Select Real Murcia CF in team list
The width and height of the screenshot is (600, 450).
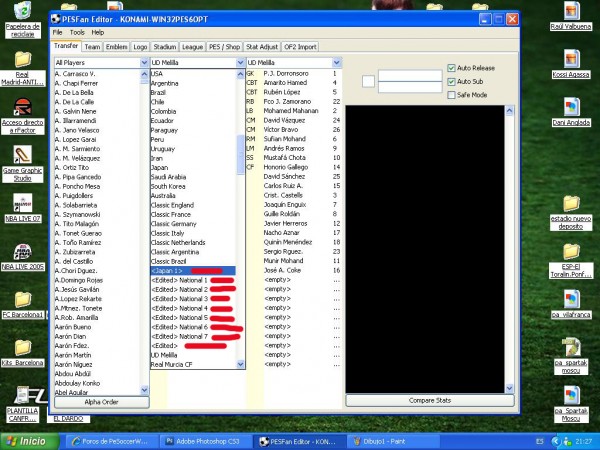click(193, 365)
